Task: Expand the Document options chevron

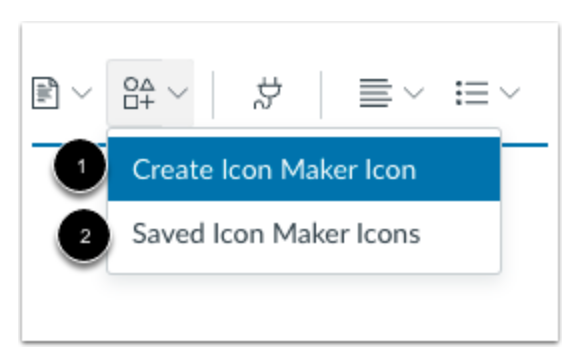Action: 82,92
